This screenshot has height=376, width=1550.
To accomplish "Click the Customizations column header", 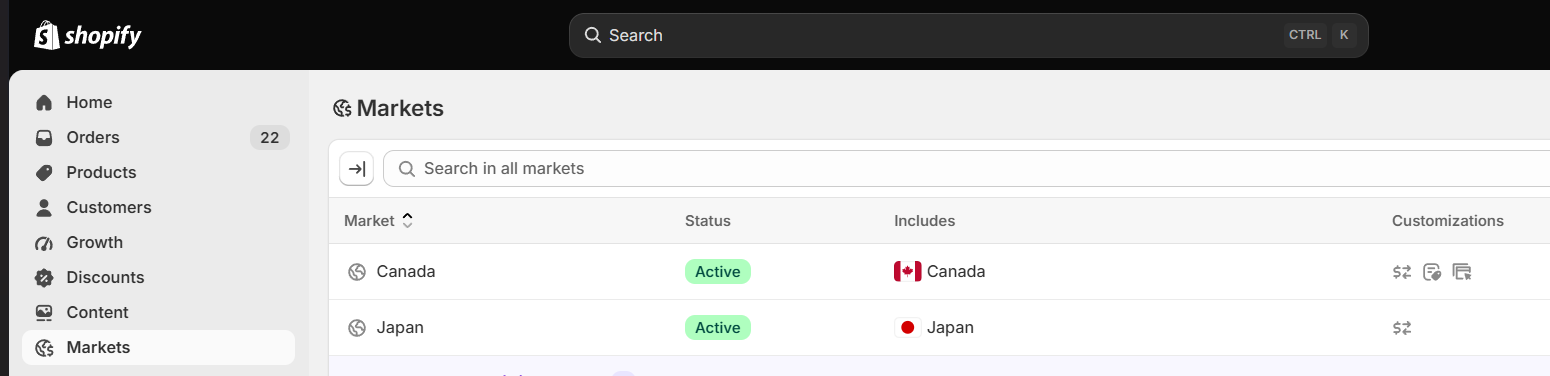I will click(x=1448, y=221).
